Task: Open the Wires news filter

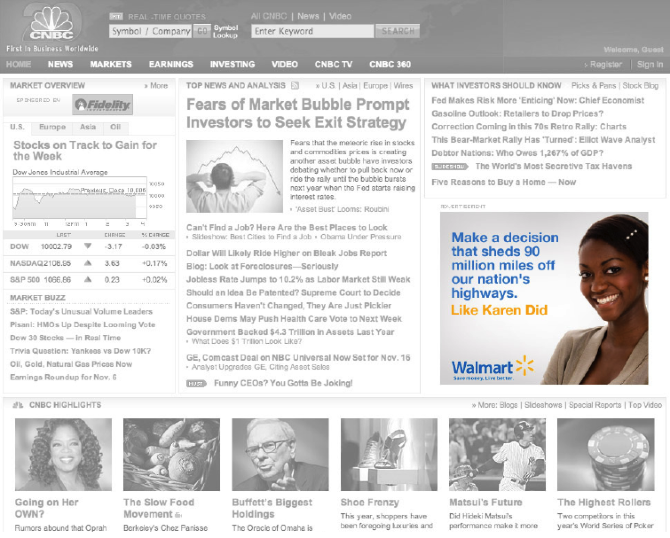Action: click(403, 85)
